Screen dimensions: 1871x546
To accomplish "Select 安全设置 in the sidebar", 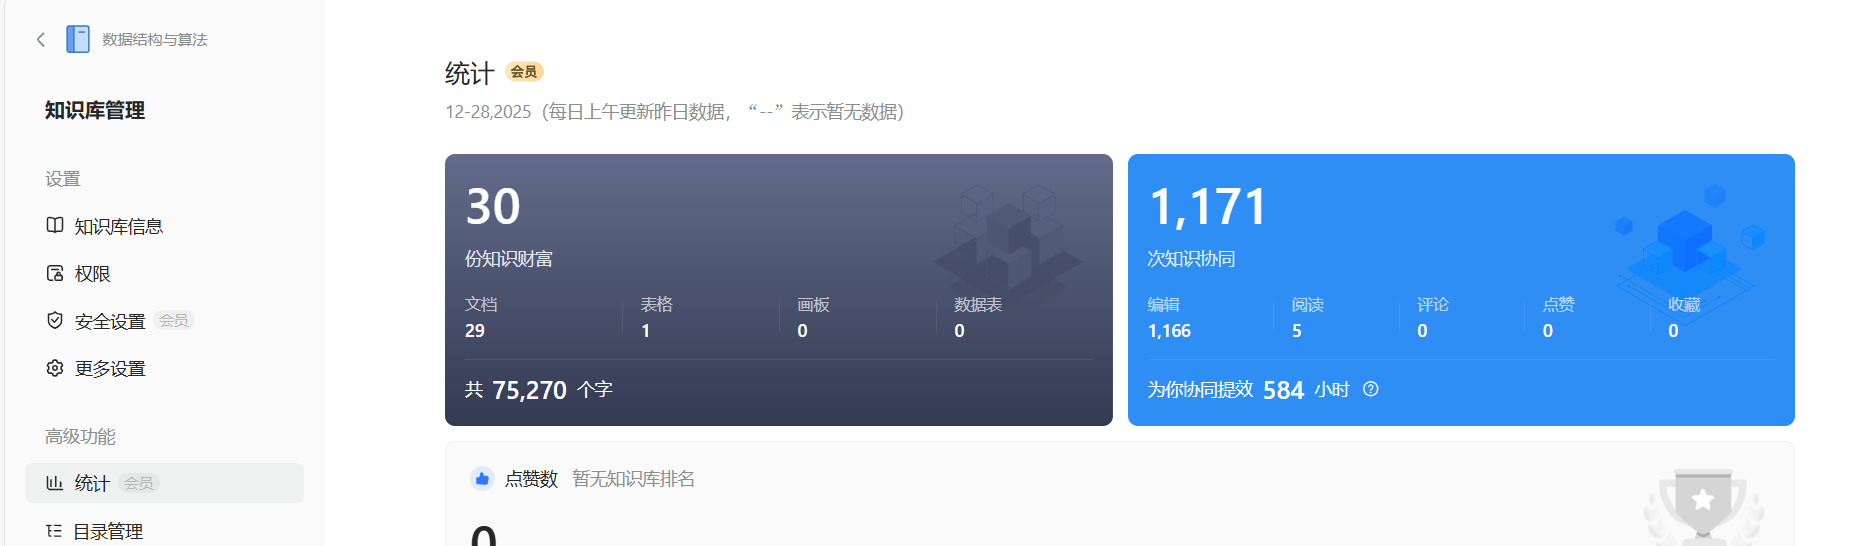I will click(110, 321).
